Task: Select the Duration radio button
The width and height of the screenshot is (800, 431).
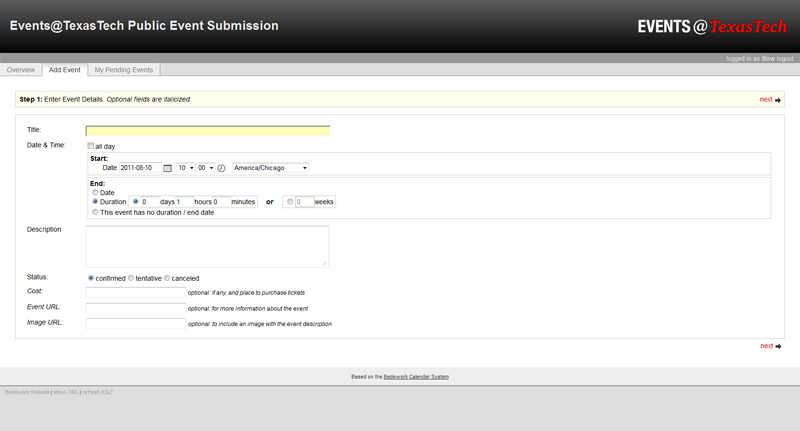Action: (x=95, y=201)
